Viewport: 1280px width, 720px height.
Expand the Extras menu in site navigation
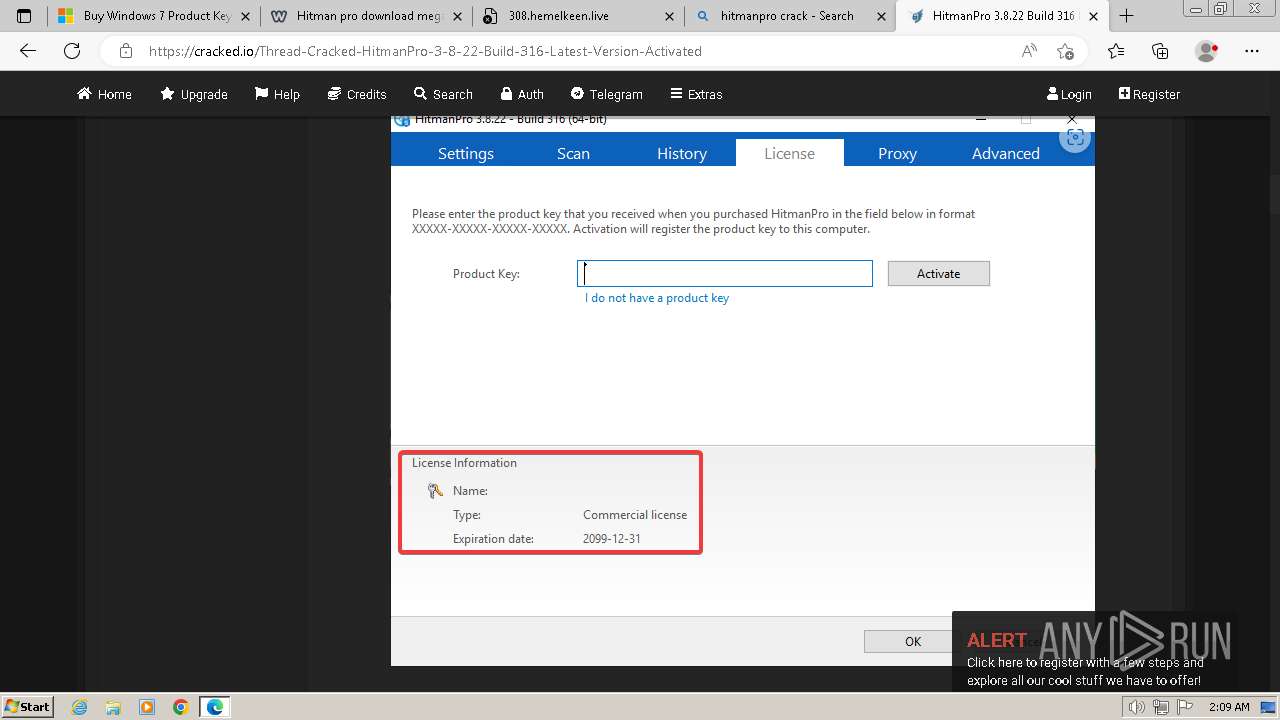(696, 94)
